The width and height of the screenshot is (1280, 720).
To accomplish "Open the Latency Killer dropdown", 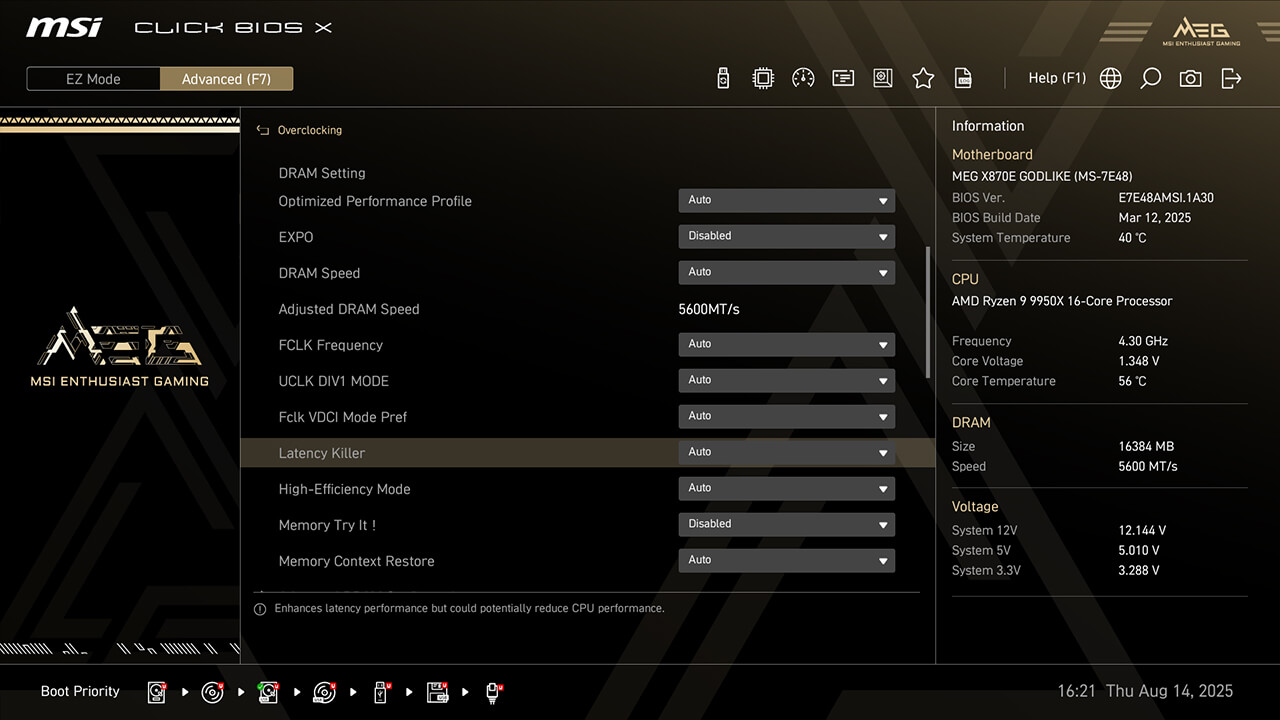I will (x=786, y=453).
